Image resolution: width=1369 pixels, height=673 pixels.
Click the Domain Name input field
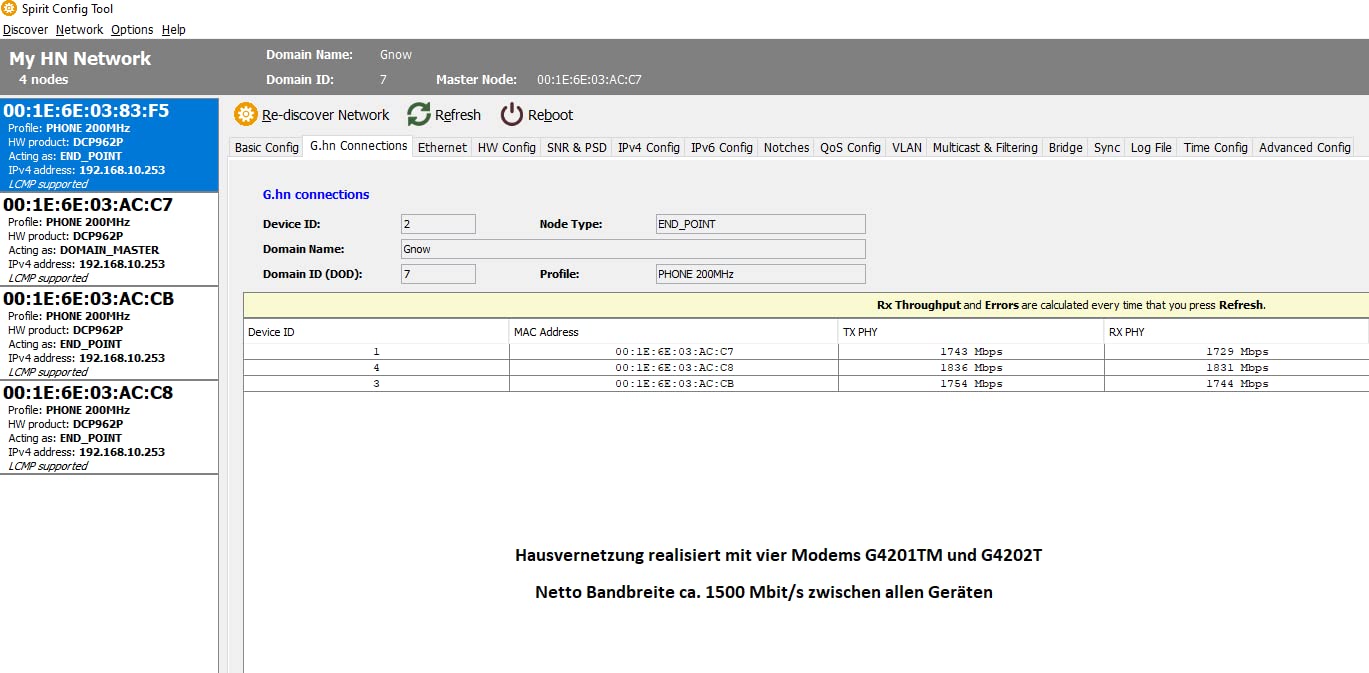pos(632,249)
